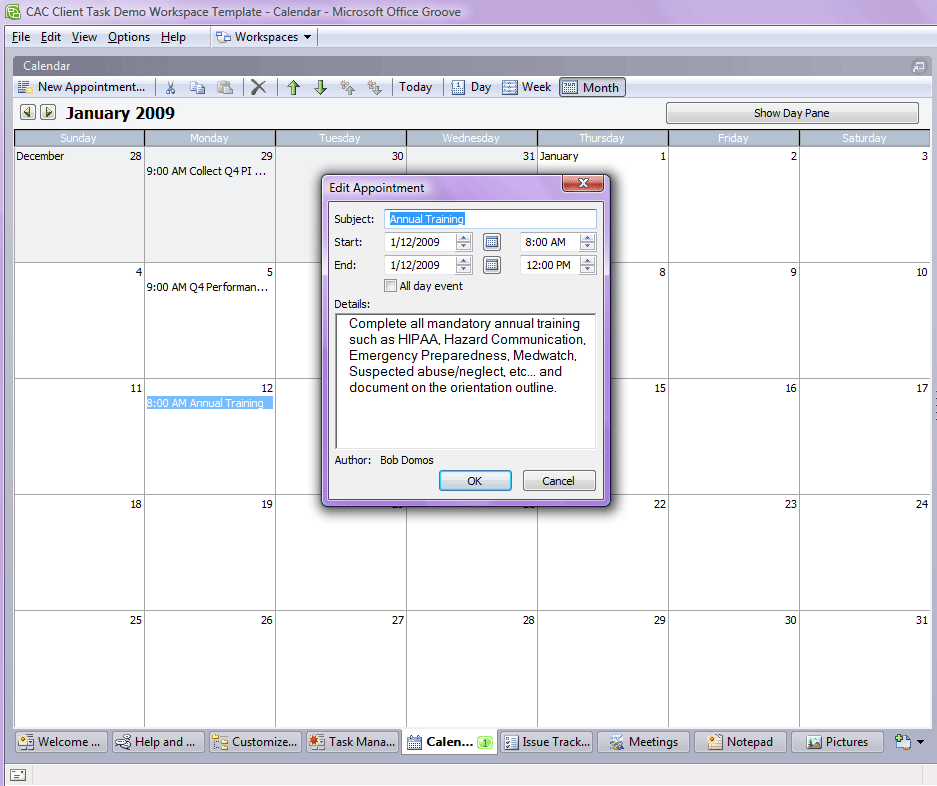Open Start date calendar picker icon
Viewport: 937px width, 786px height.
pyautogui.click(x=492, y=242)
